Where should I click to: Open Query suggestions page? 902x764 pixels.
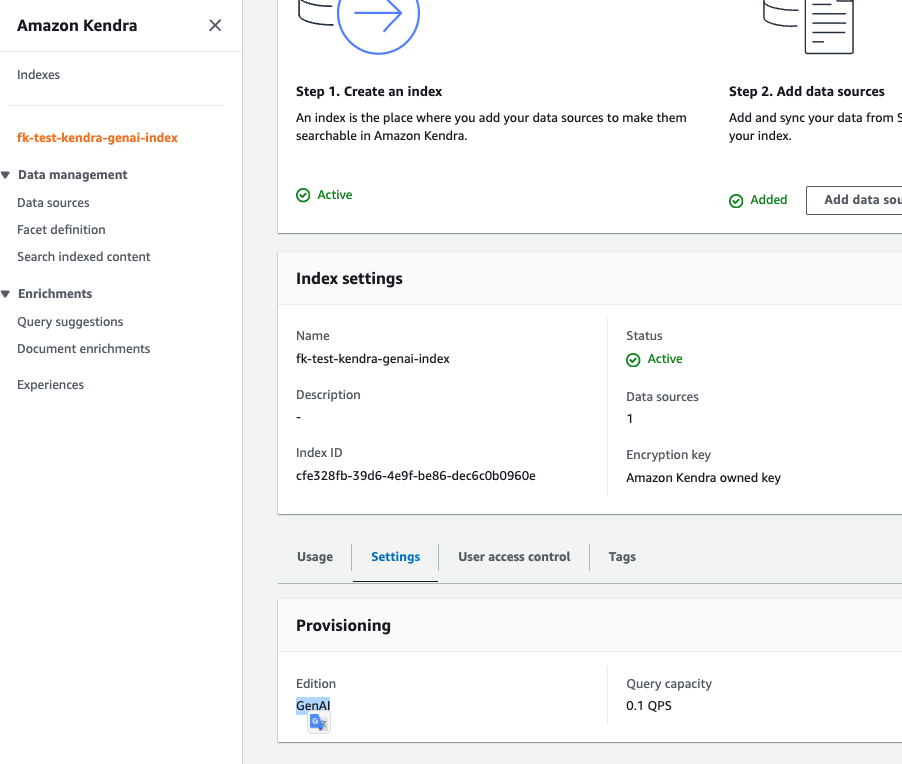(x=70, y=322)
